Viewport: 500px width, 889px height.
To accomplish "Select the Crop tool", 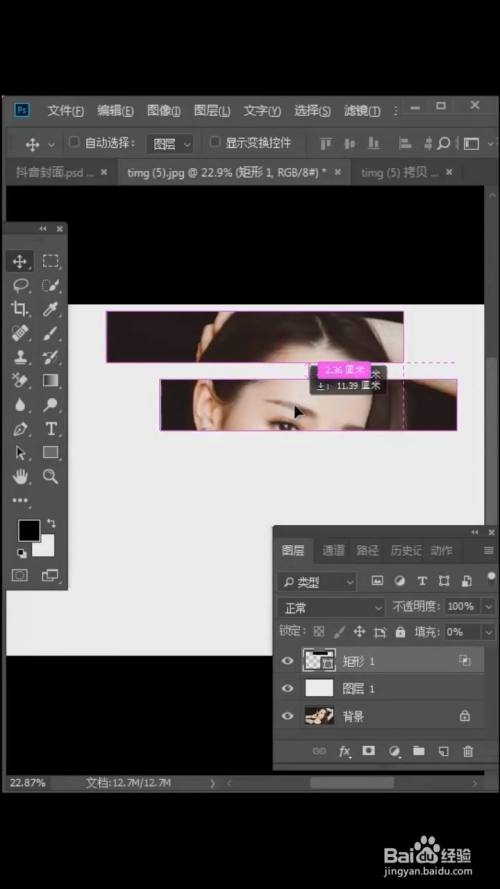I will pos(20,309).
